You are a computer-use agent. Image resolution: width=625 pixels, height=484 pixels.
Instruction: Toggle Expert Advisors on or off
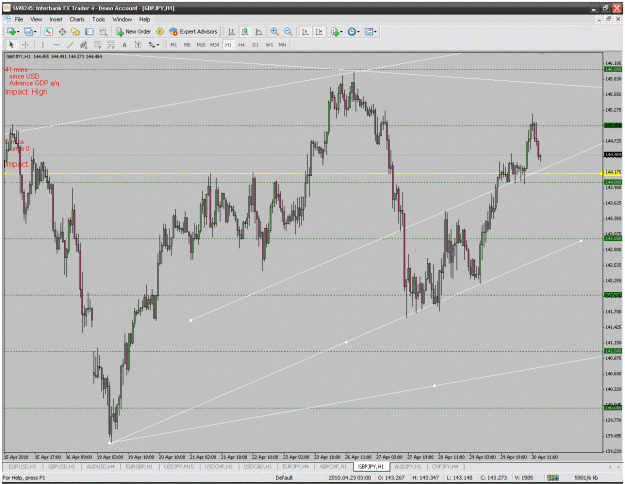pos(193,31)
